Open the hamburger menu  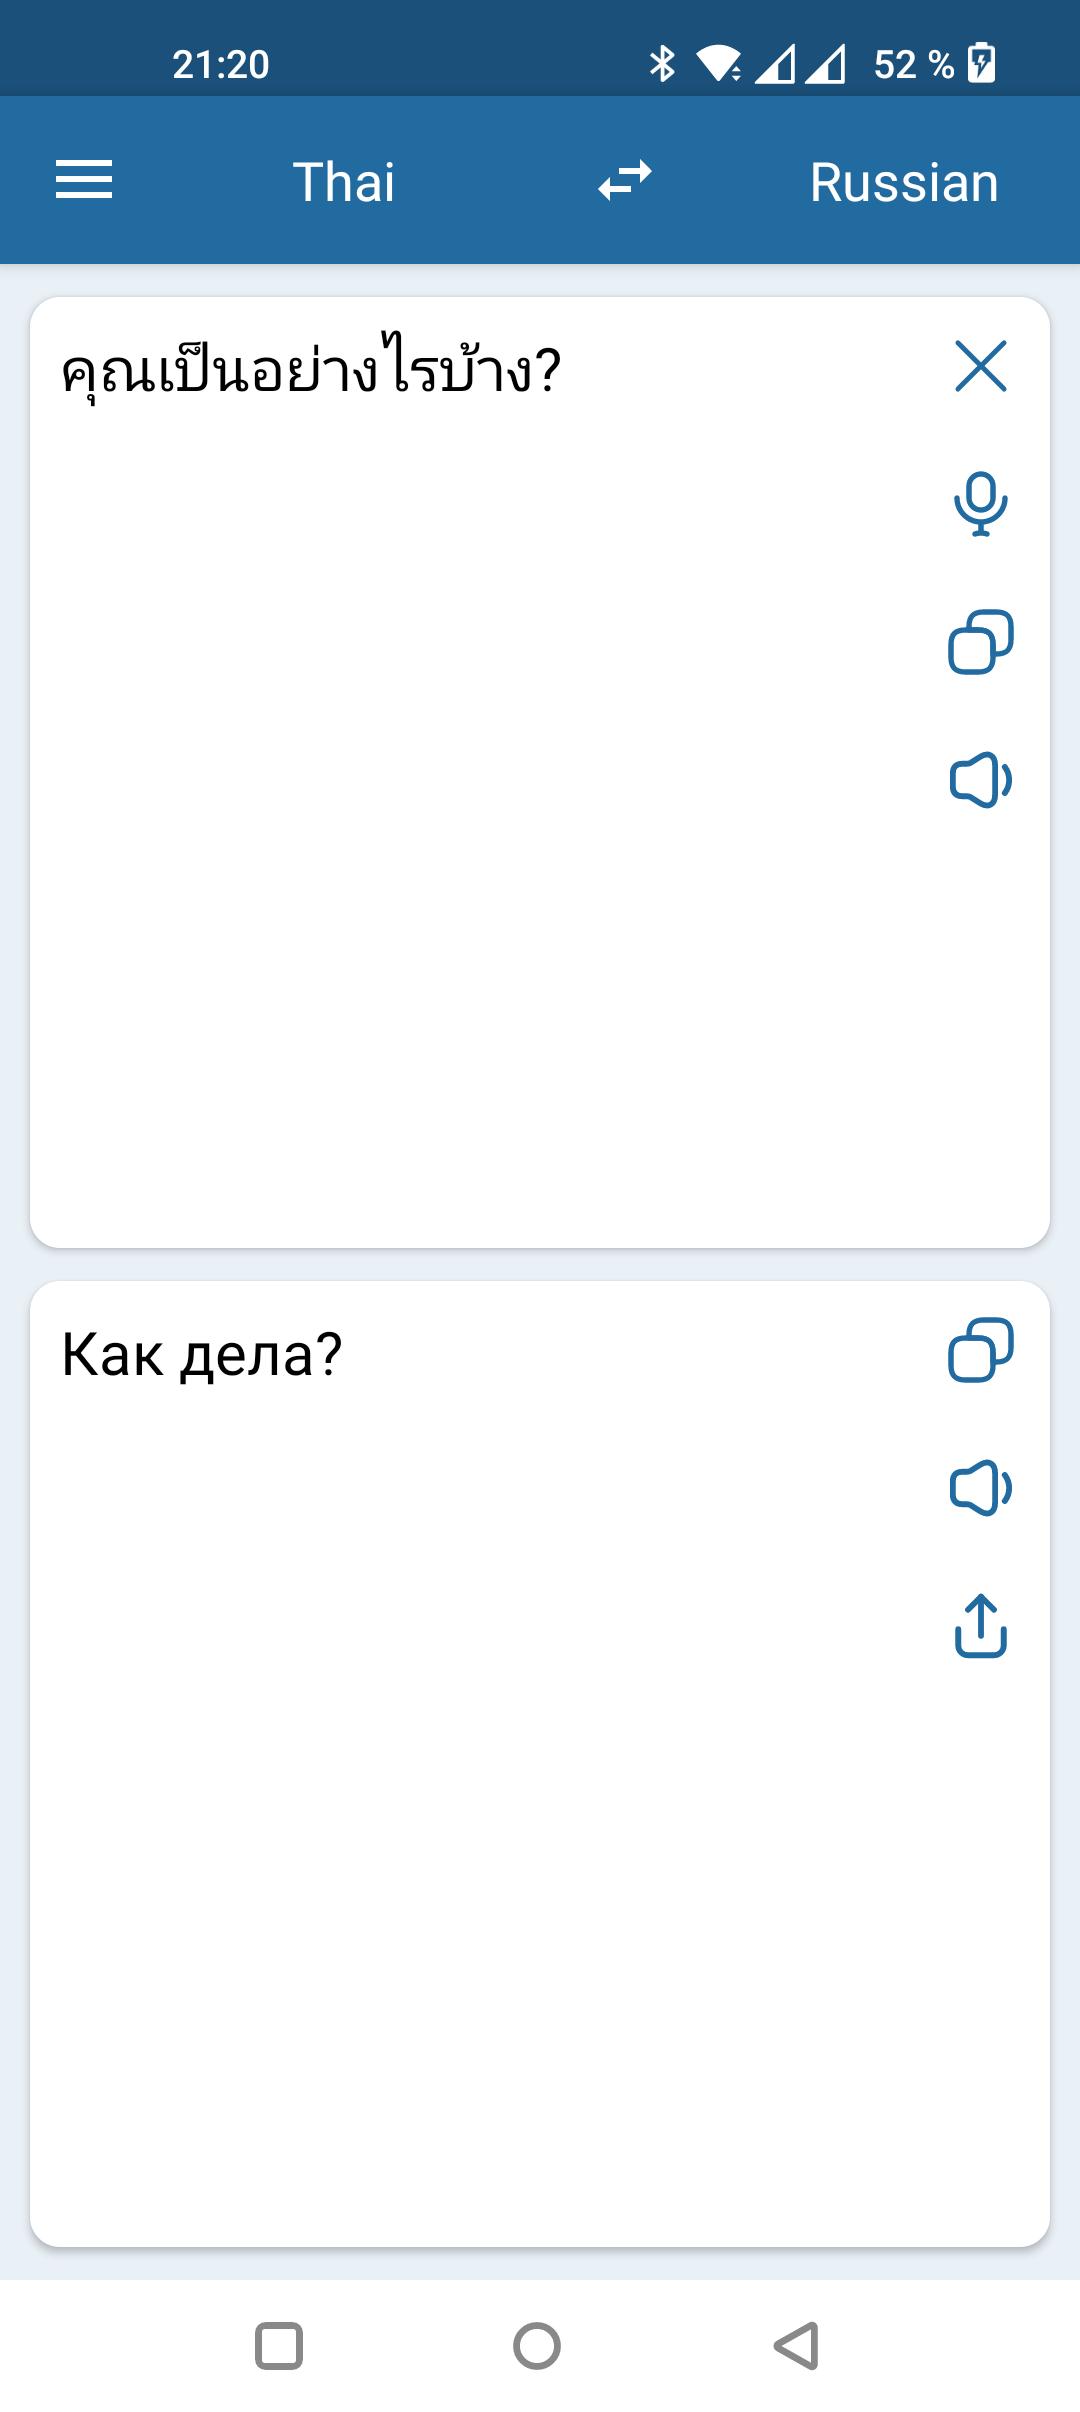(x=84, y=181)
